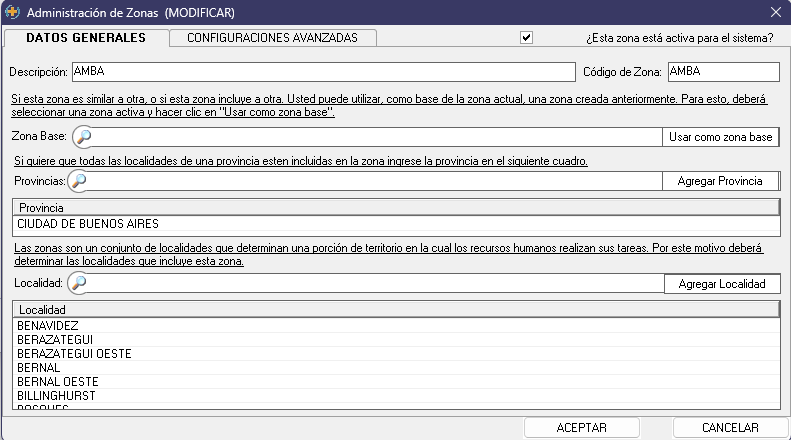Click the Agregar Localidad button
Screen dimensions: 791x440
[721, 284]
